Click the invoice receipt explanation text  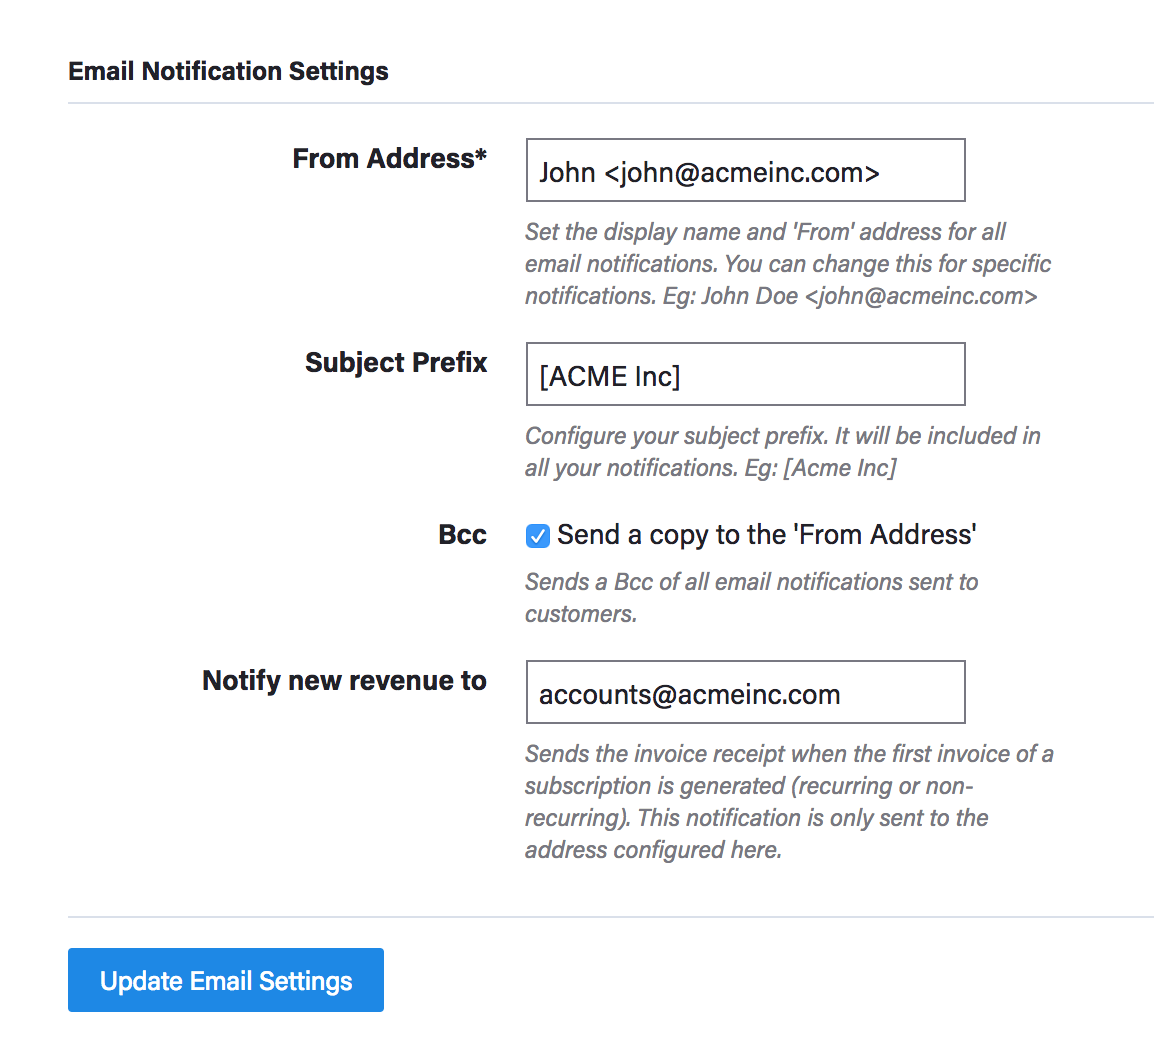pos(788,802)
